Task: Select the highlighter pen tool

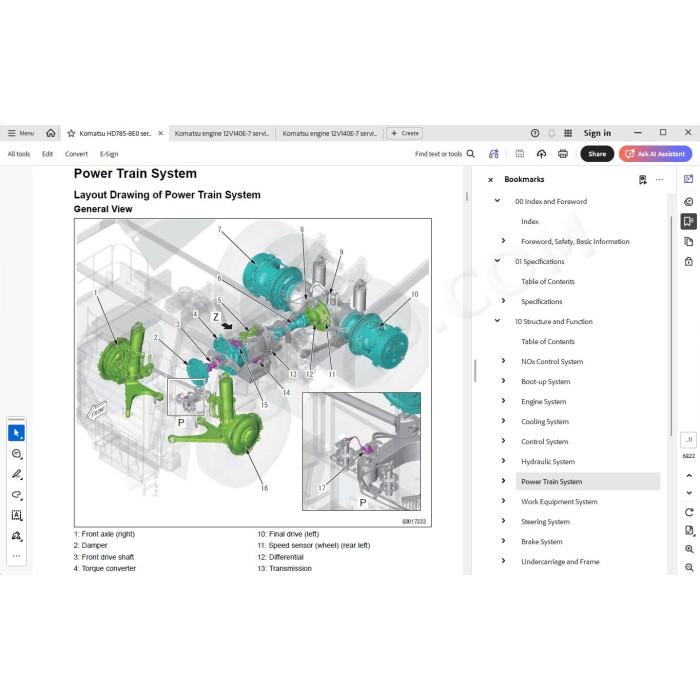Action: 17,474
